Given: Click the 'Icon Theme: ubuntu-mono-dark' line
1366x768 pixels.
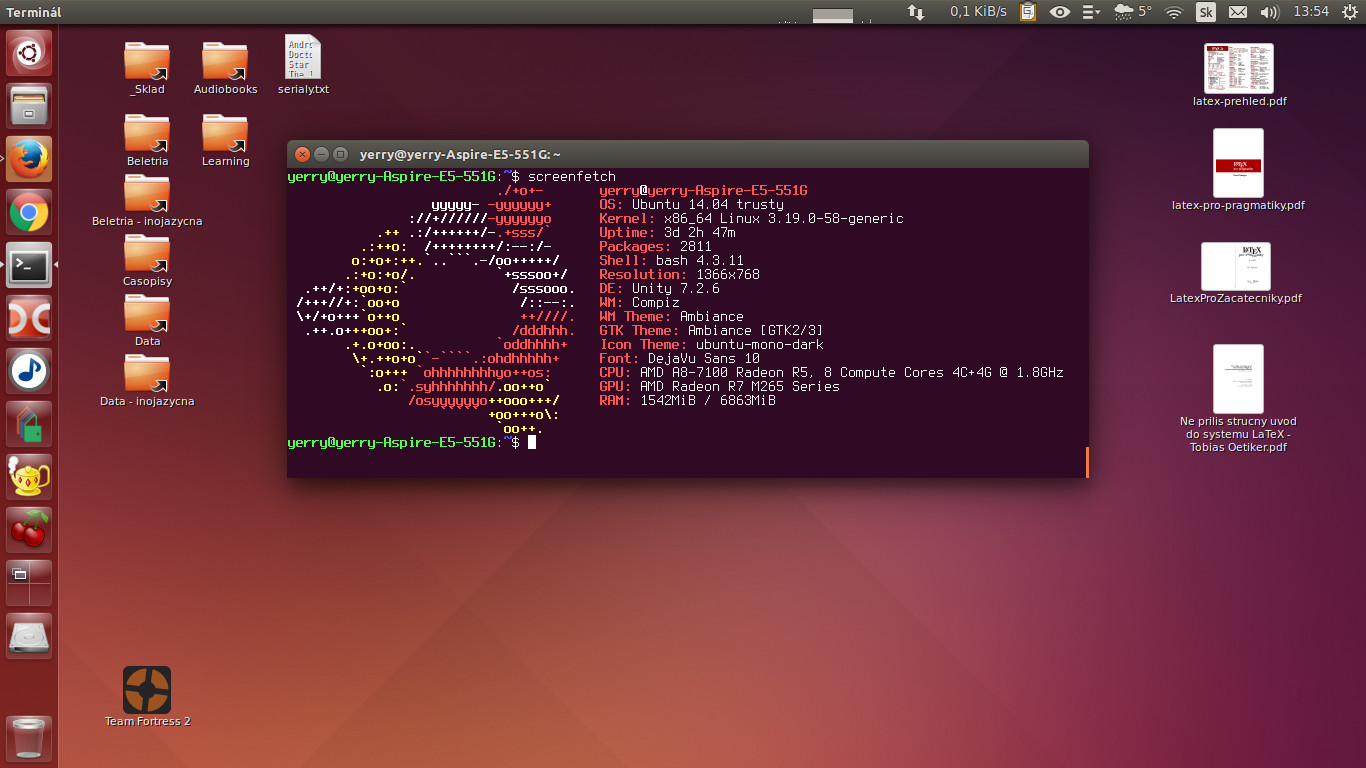Looking at the screenshot, I should [x=711, y=344].
